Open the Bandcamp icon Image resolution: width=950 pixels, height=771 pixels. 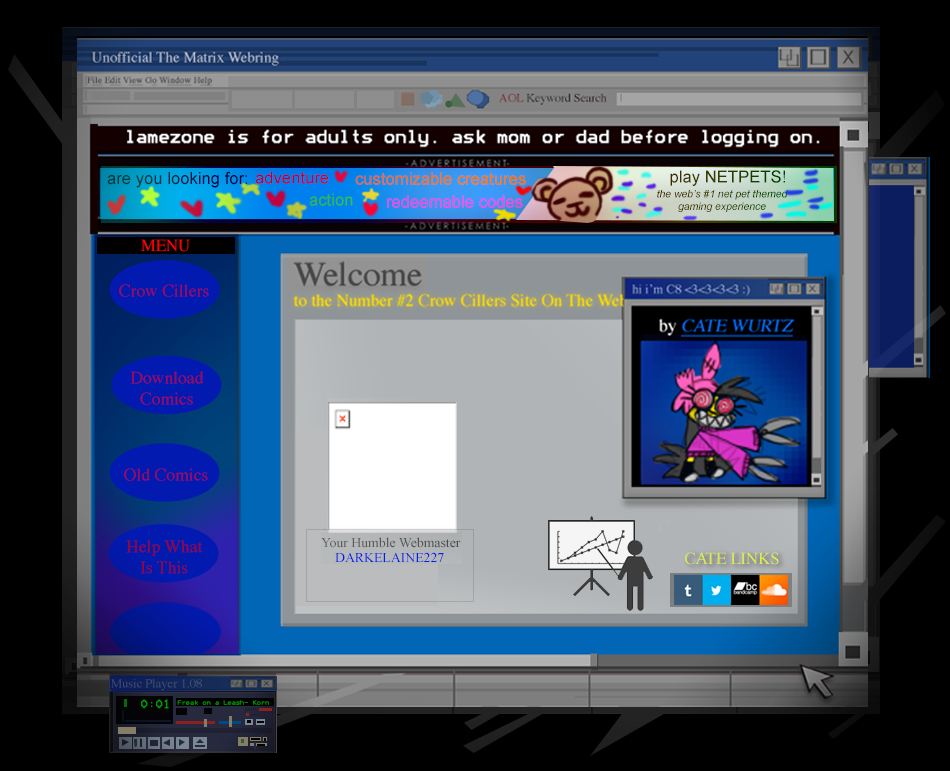point(745,590)
